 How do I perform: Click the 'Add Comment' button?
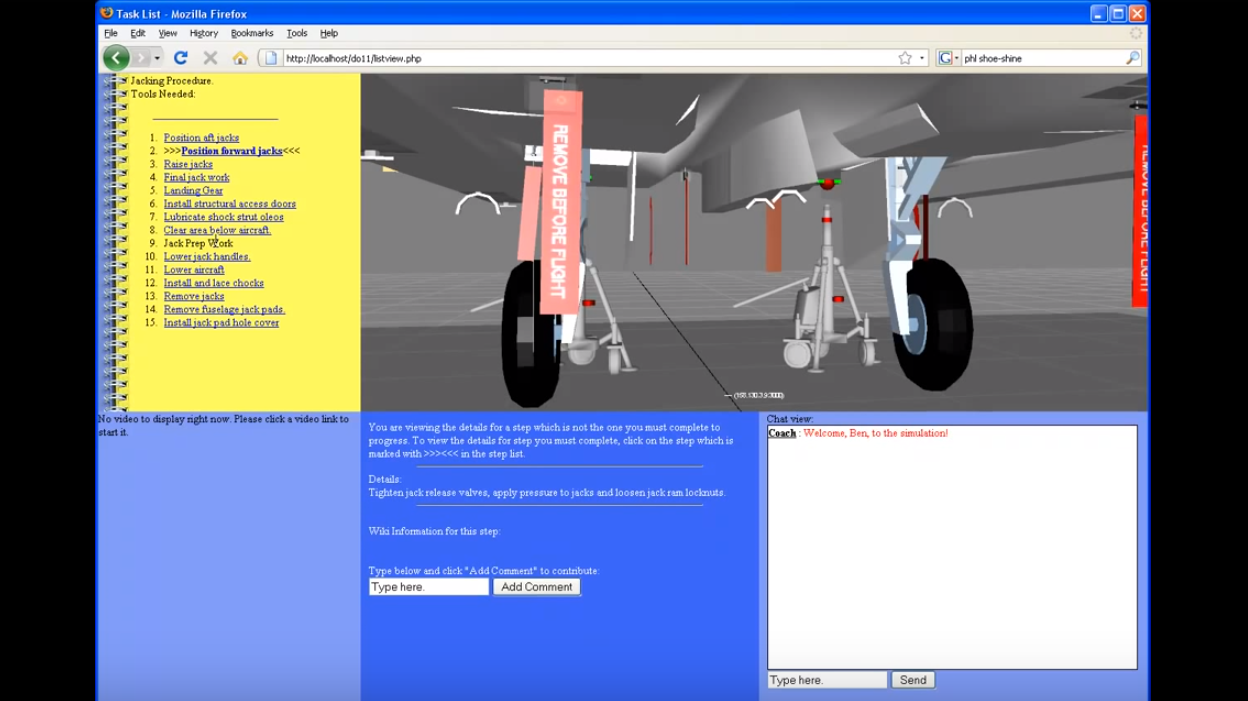click(537, 587)
